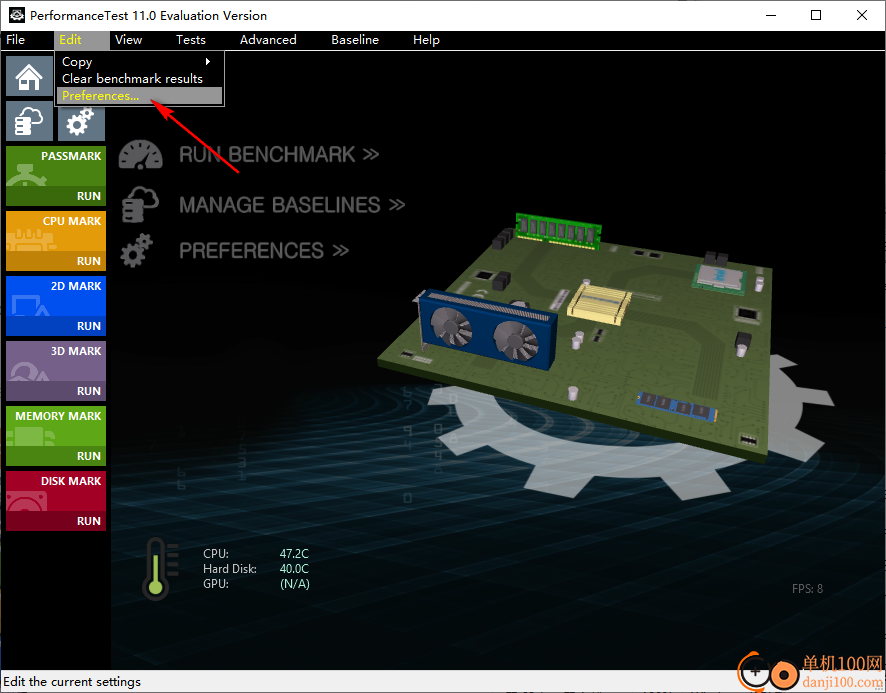Click the cloud server icon beside Manage Baselines

140,204
